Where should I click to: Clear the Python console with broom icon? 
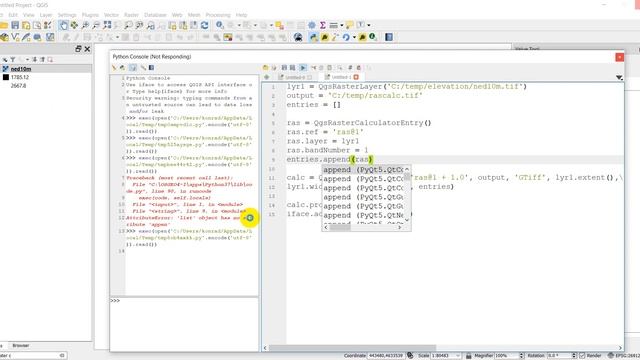[114, 68]
